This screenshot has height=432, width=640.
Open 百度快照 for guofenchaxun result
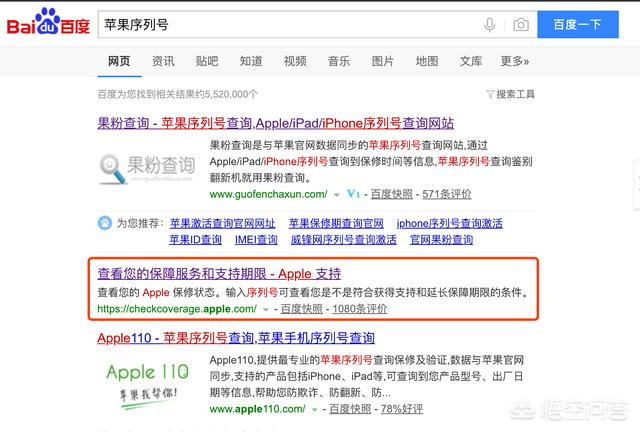click(391, 194)
